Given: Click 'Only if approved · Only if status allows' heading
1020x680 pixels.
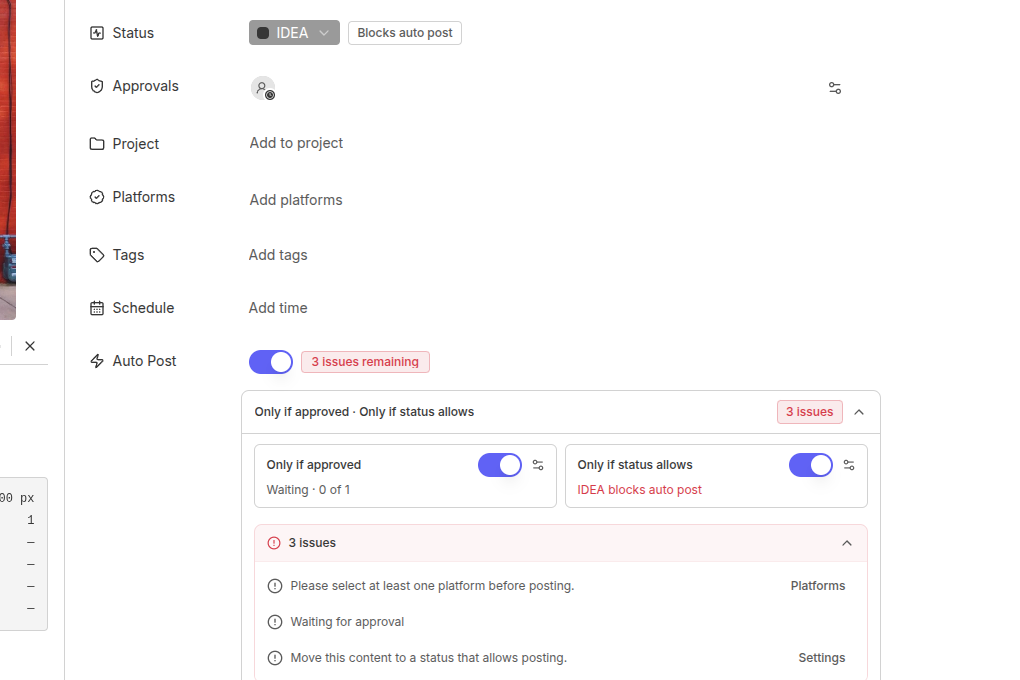Looking at the screenshot, I should (364, 412).
